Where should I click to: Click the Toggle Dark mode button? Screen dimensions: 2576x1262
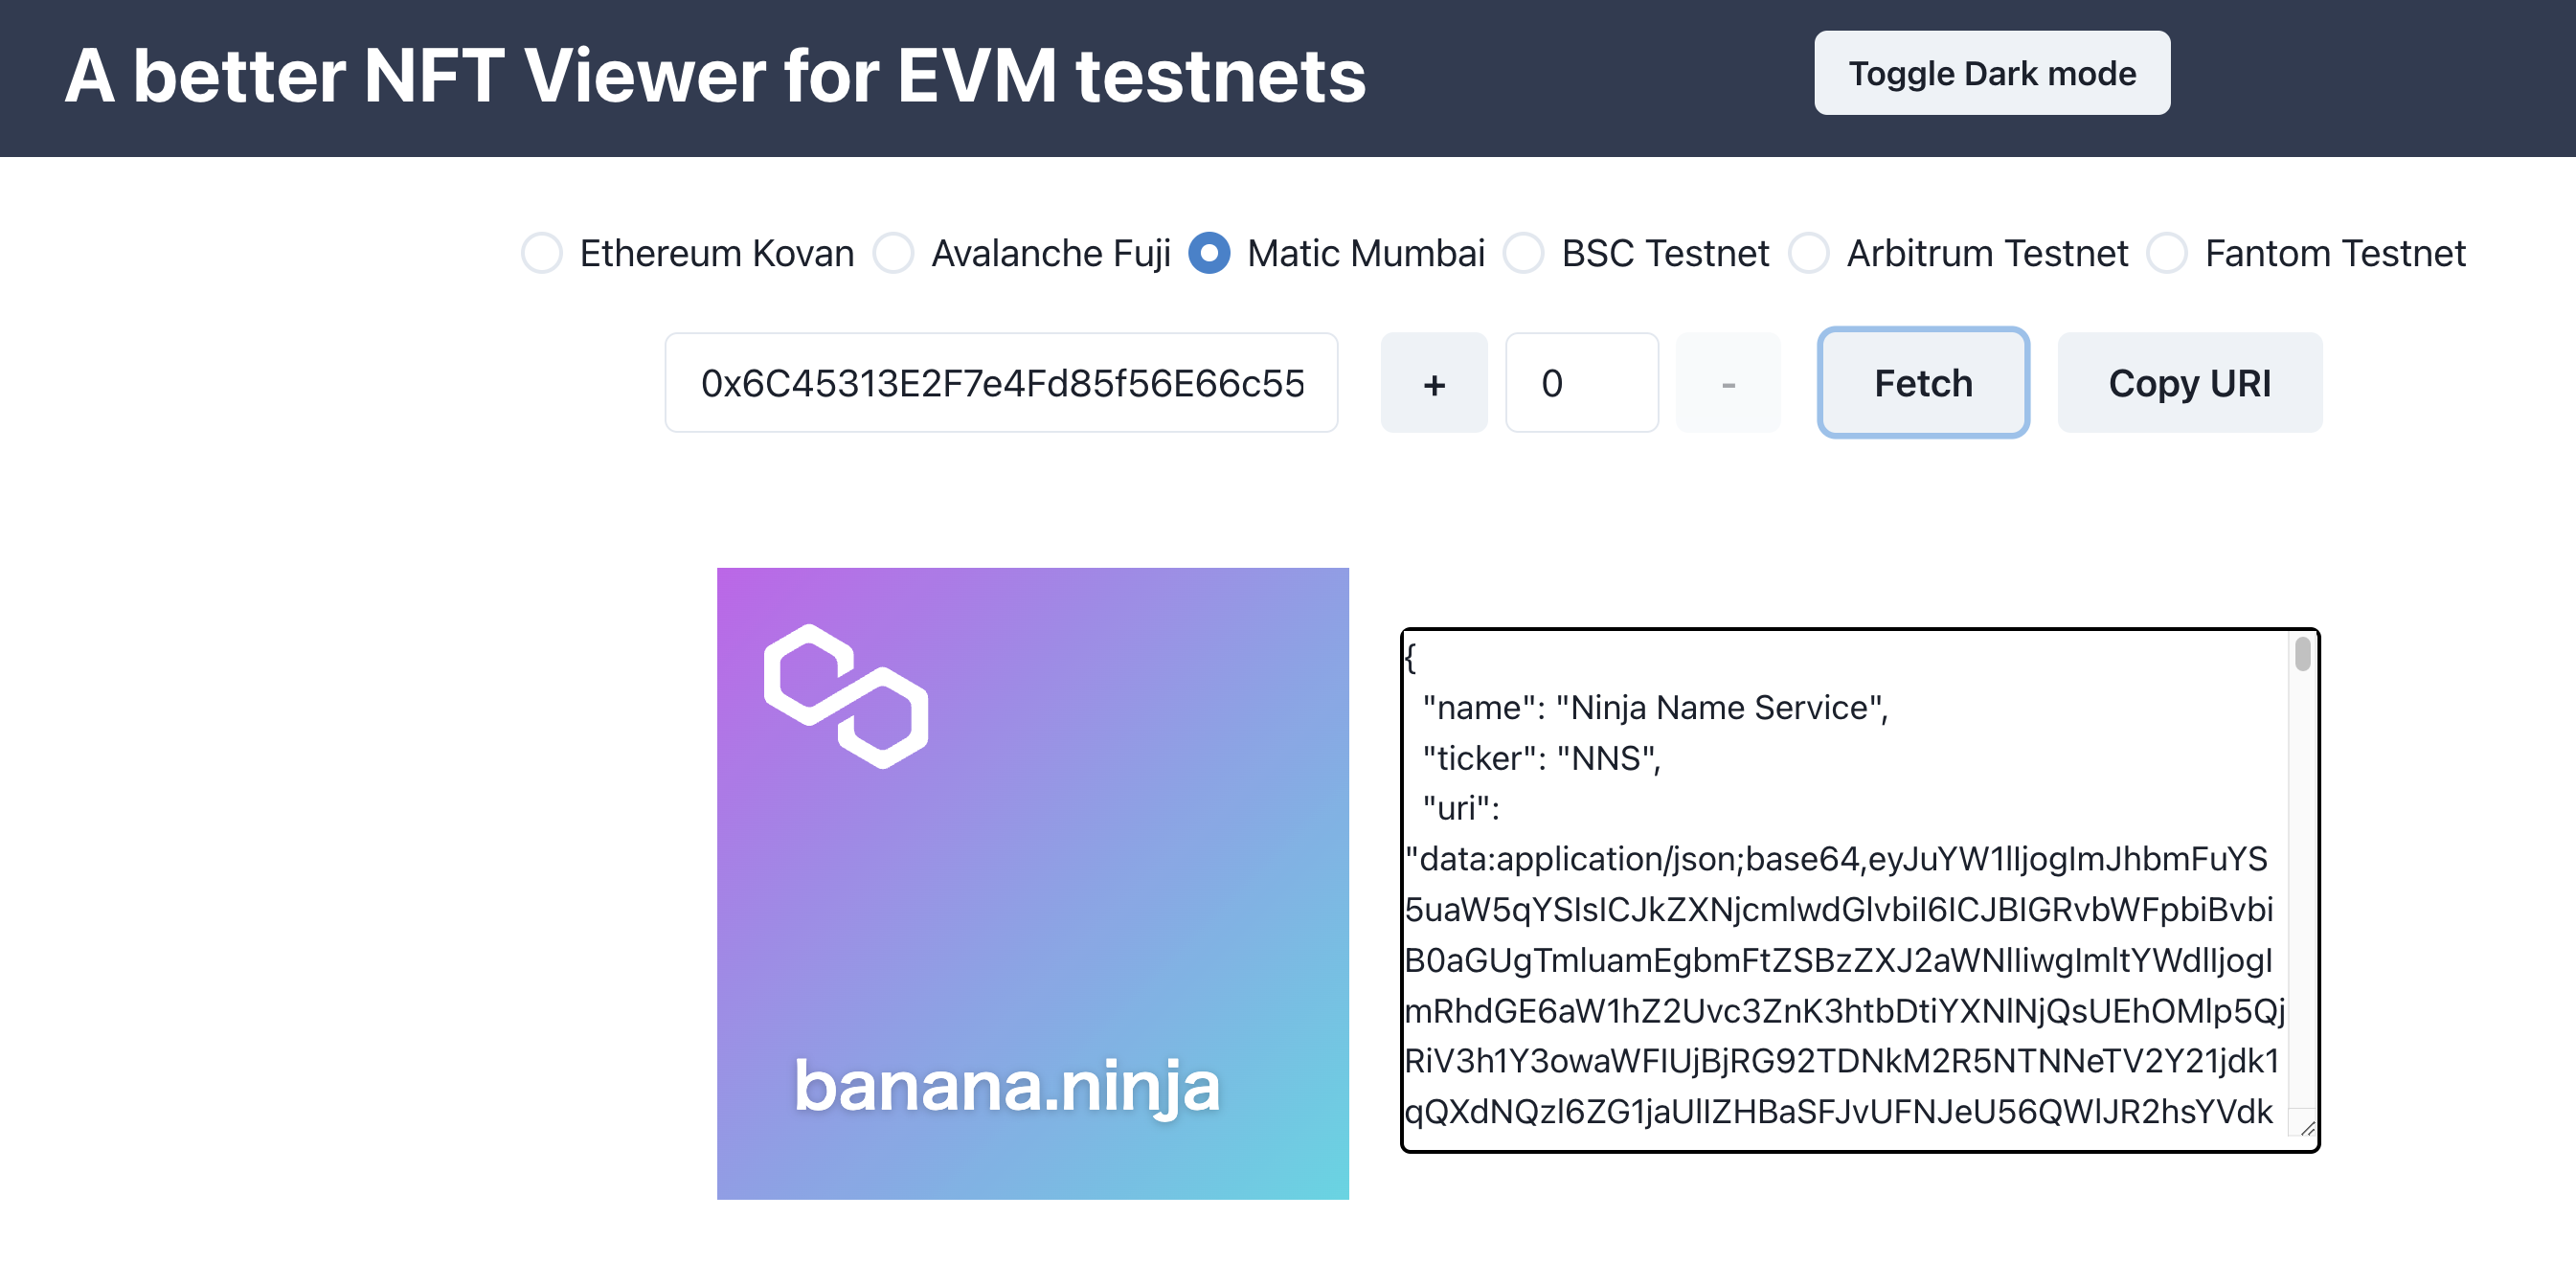click(x=1992, y=73)
